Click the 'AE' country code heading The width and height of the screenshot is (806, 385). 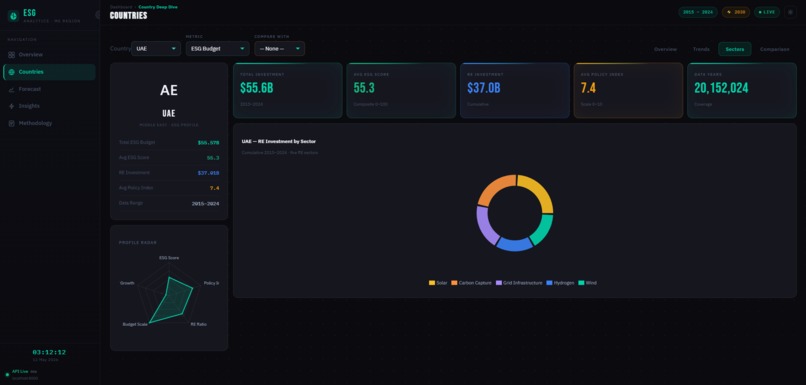(x=169, y=90)
